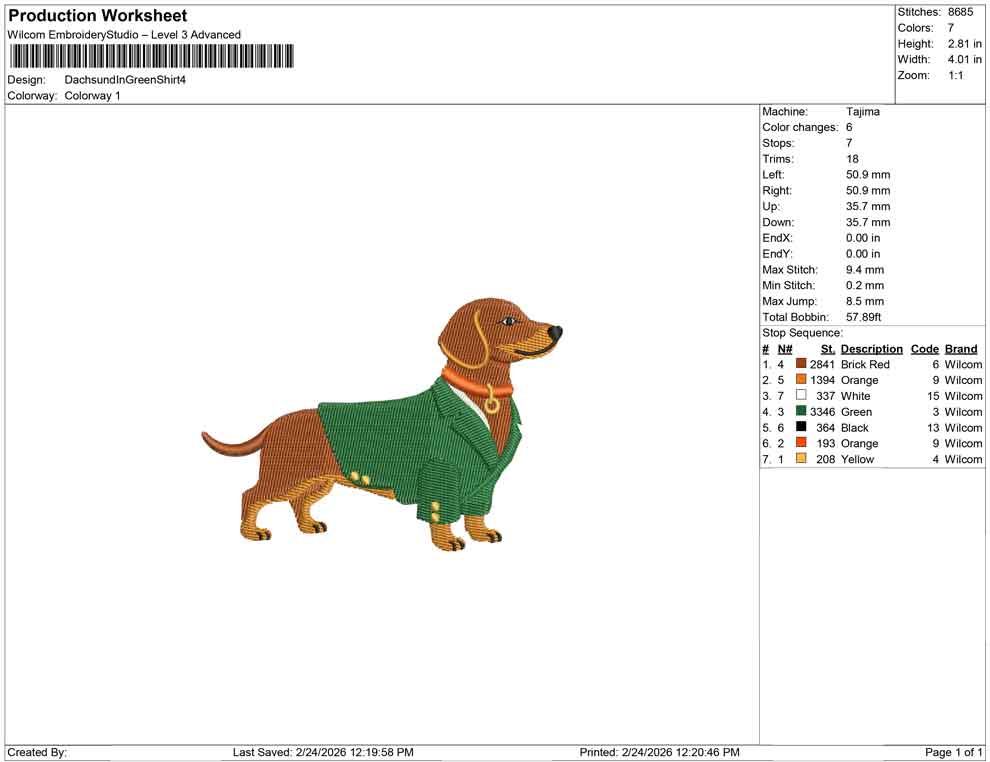
Task: Click the White color swatch for stop 3
Action: [799, 396]
